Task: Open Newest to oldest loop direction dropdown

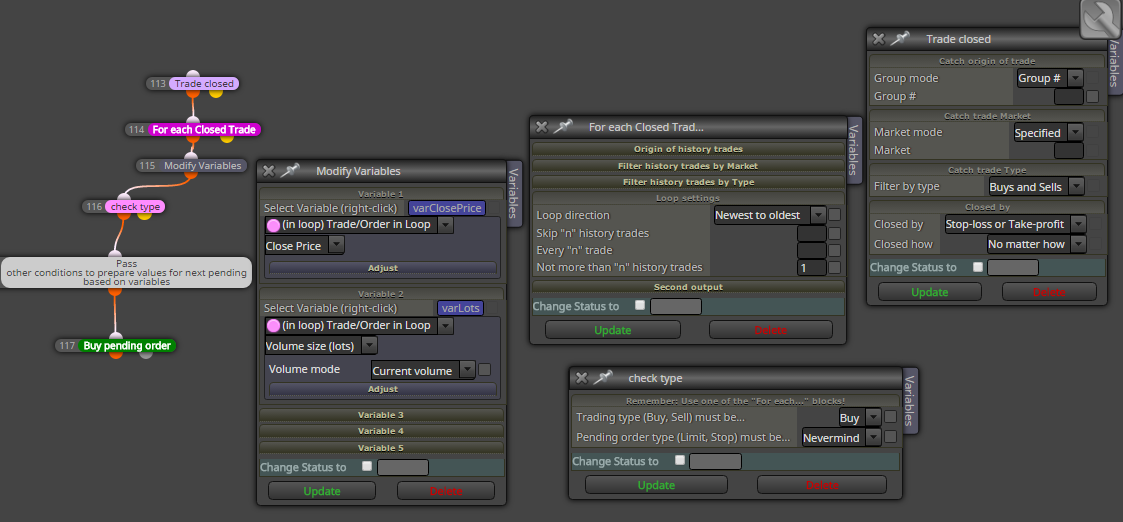Action: click(x=770, y=215)
